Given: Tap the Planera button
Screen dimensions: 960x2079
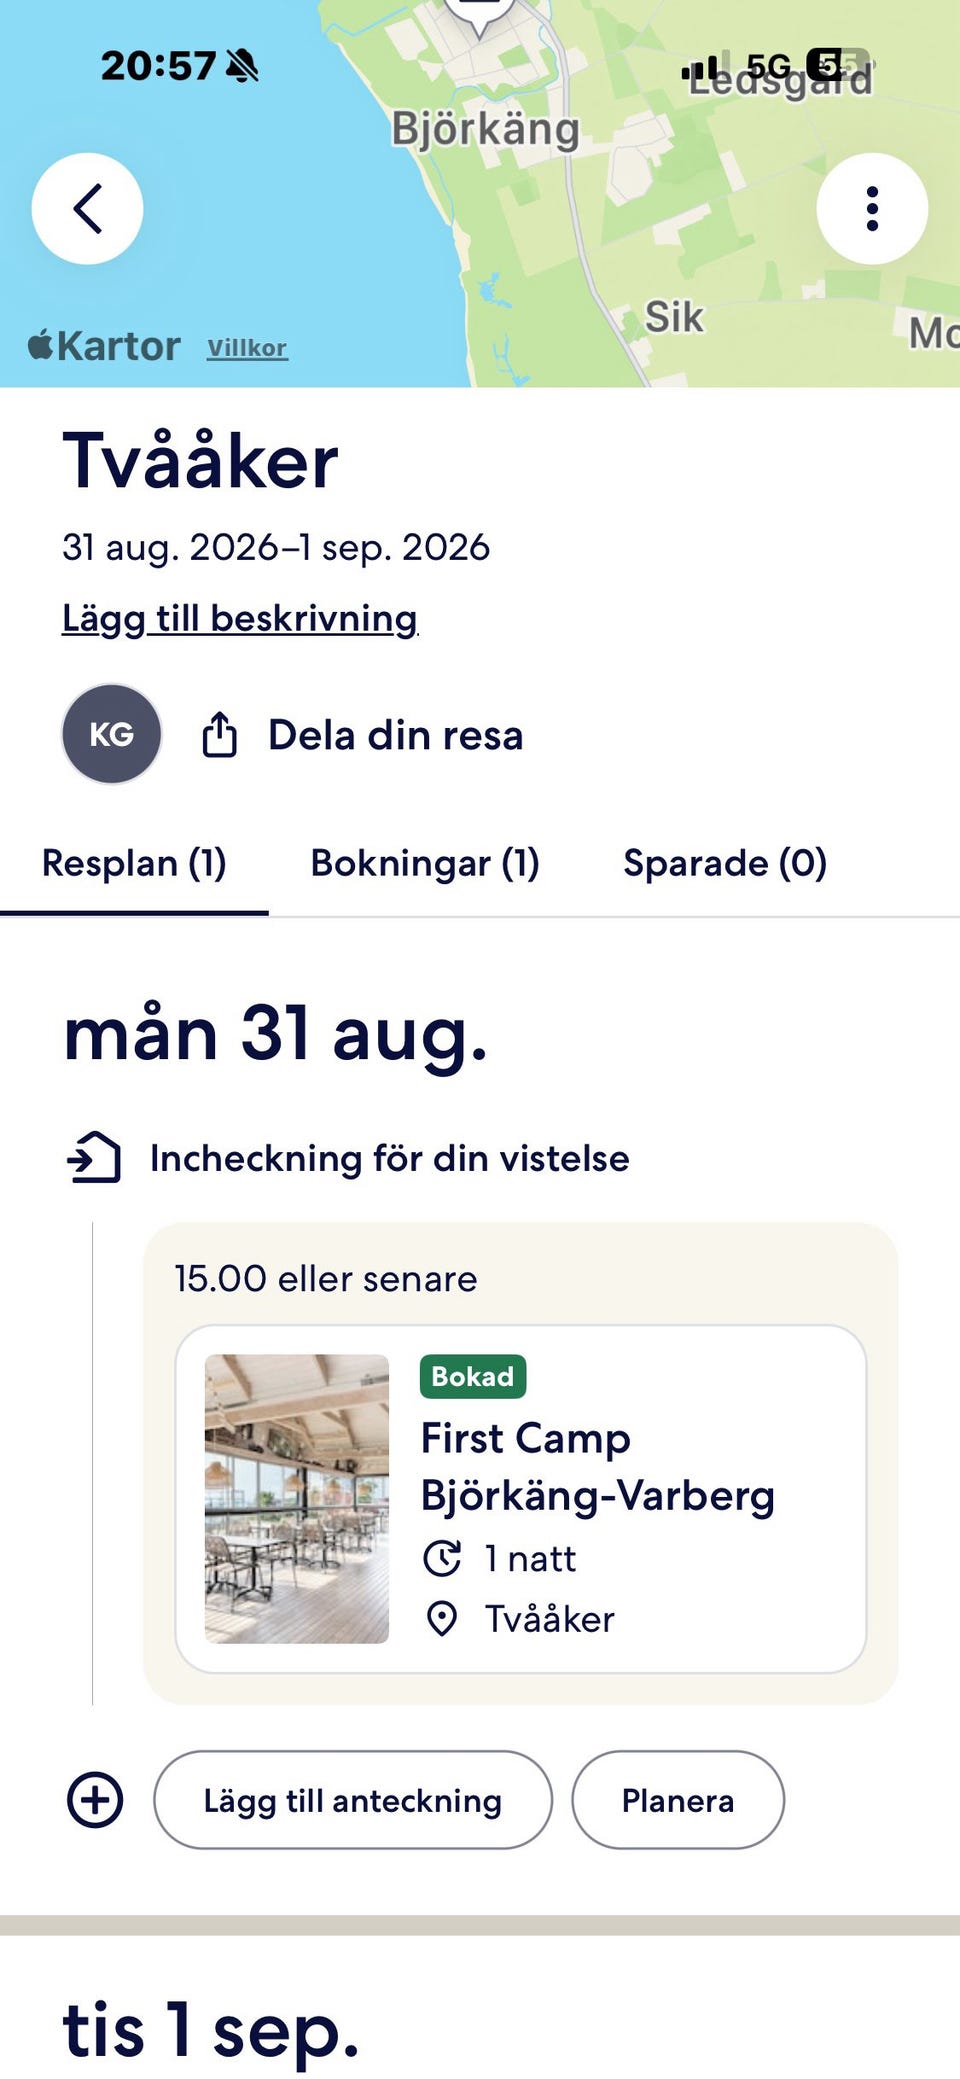Looking at the screenshot, I should pos(678,1800).
